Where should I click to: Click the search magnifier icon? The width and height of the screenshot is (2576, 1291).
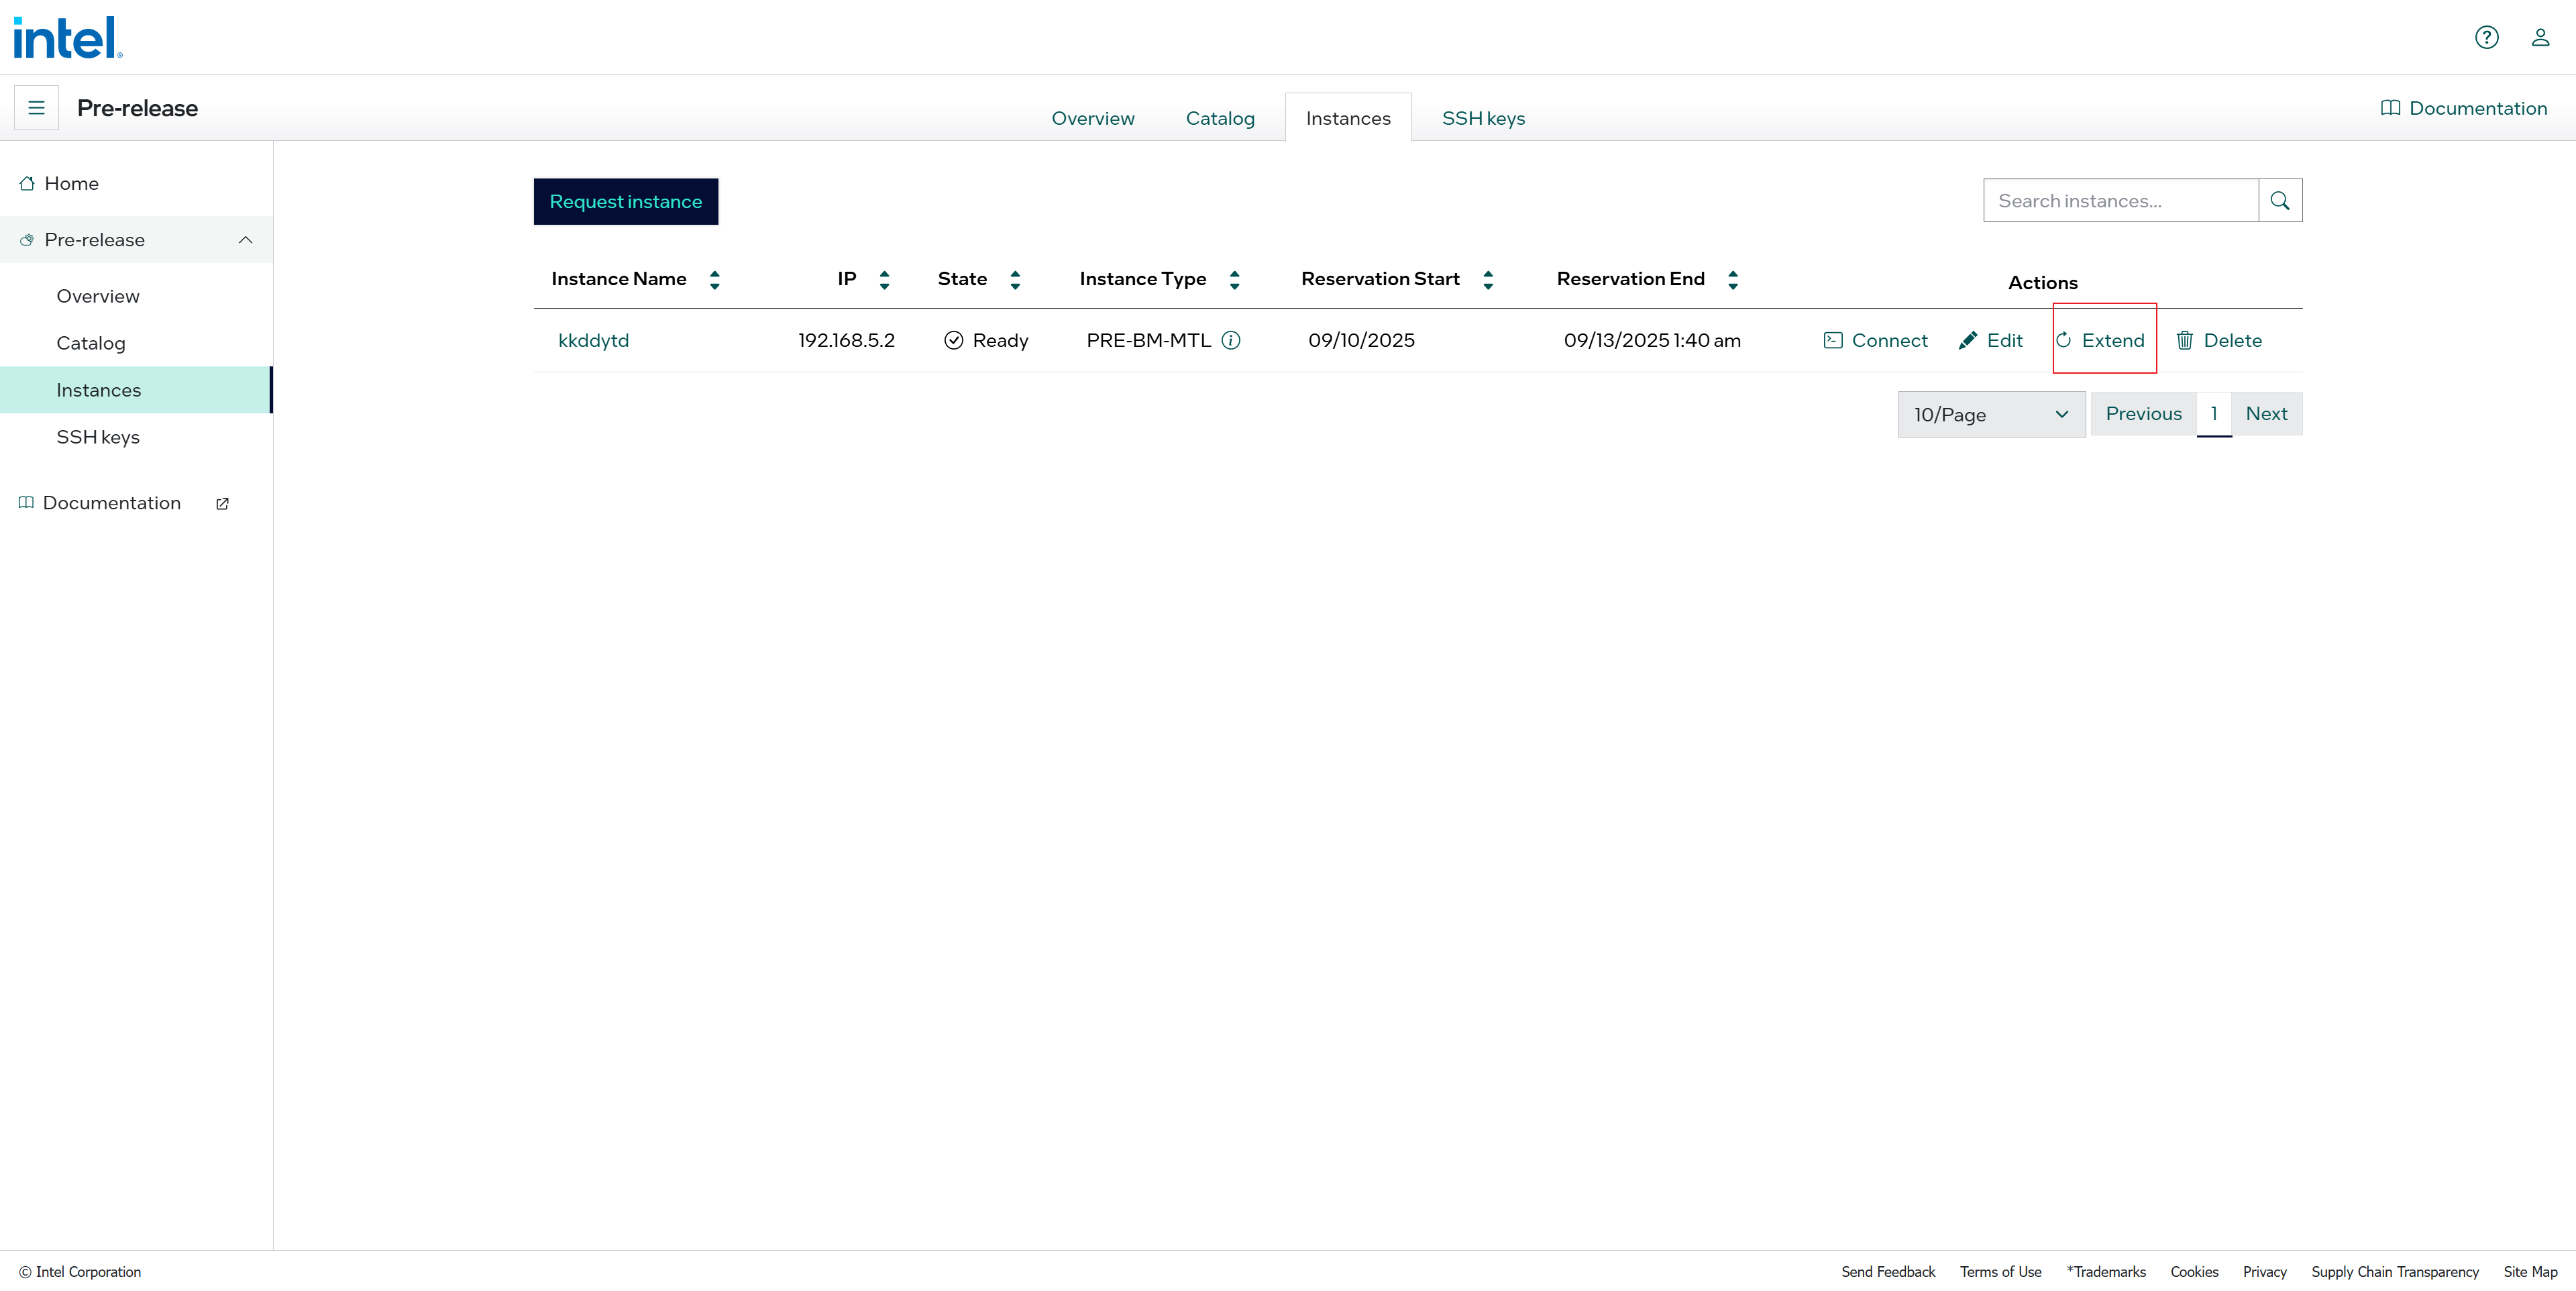click(x=2280, y=201)
